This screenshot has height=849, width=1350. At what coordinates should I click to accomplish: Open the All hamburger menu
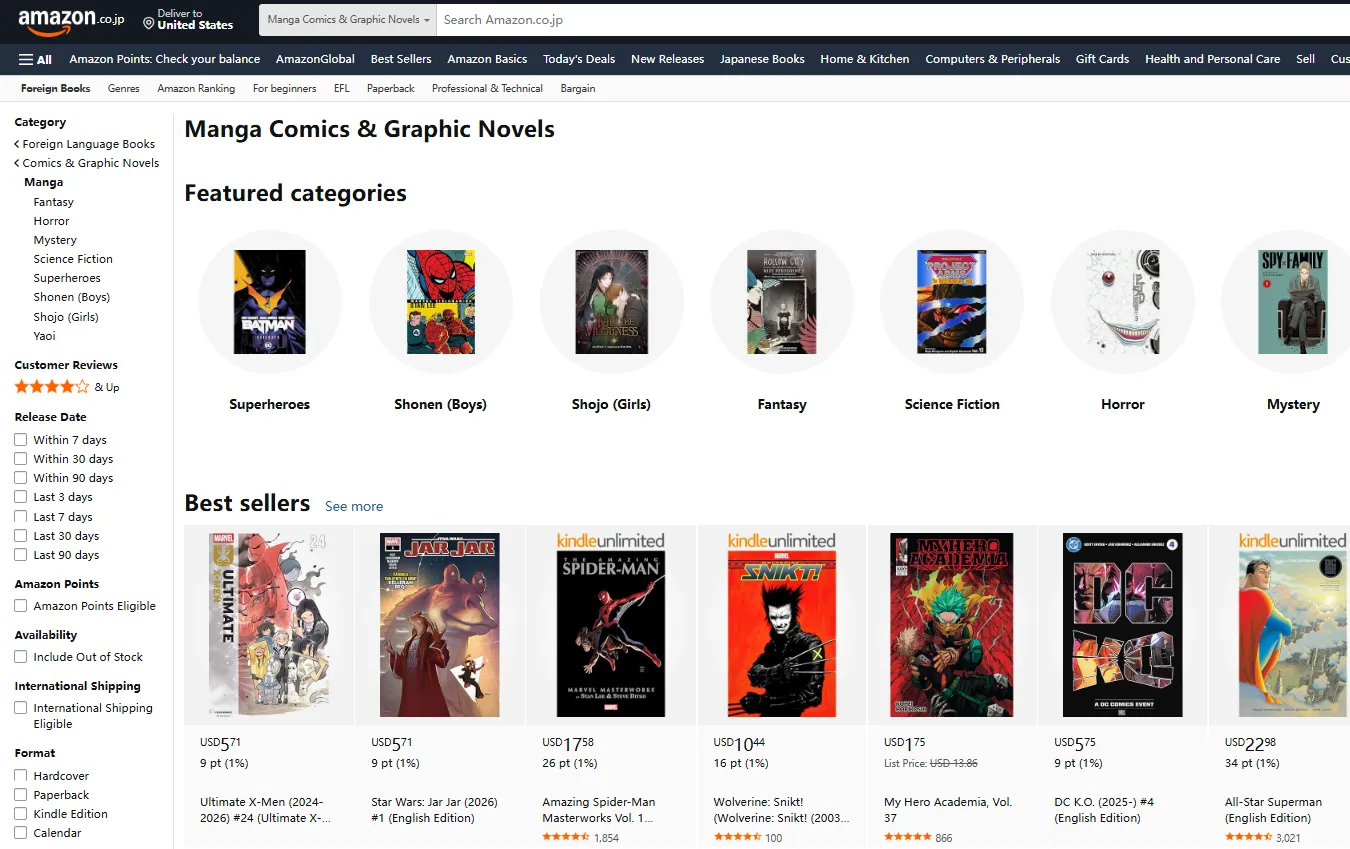35,59
